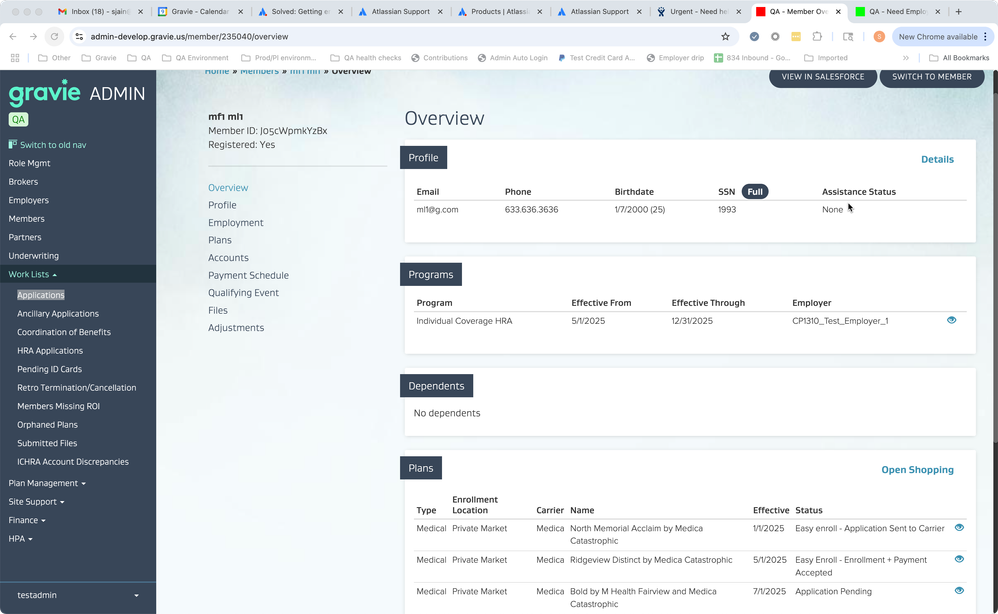Image resolution: width=998 pixels, height=614 pixels.
Task: Click the Members breadcrumb link
Action: coord(259,71)
